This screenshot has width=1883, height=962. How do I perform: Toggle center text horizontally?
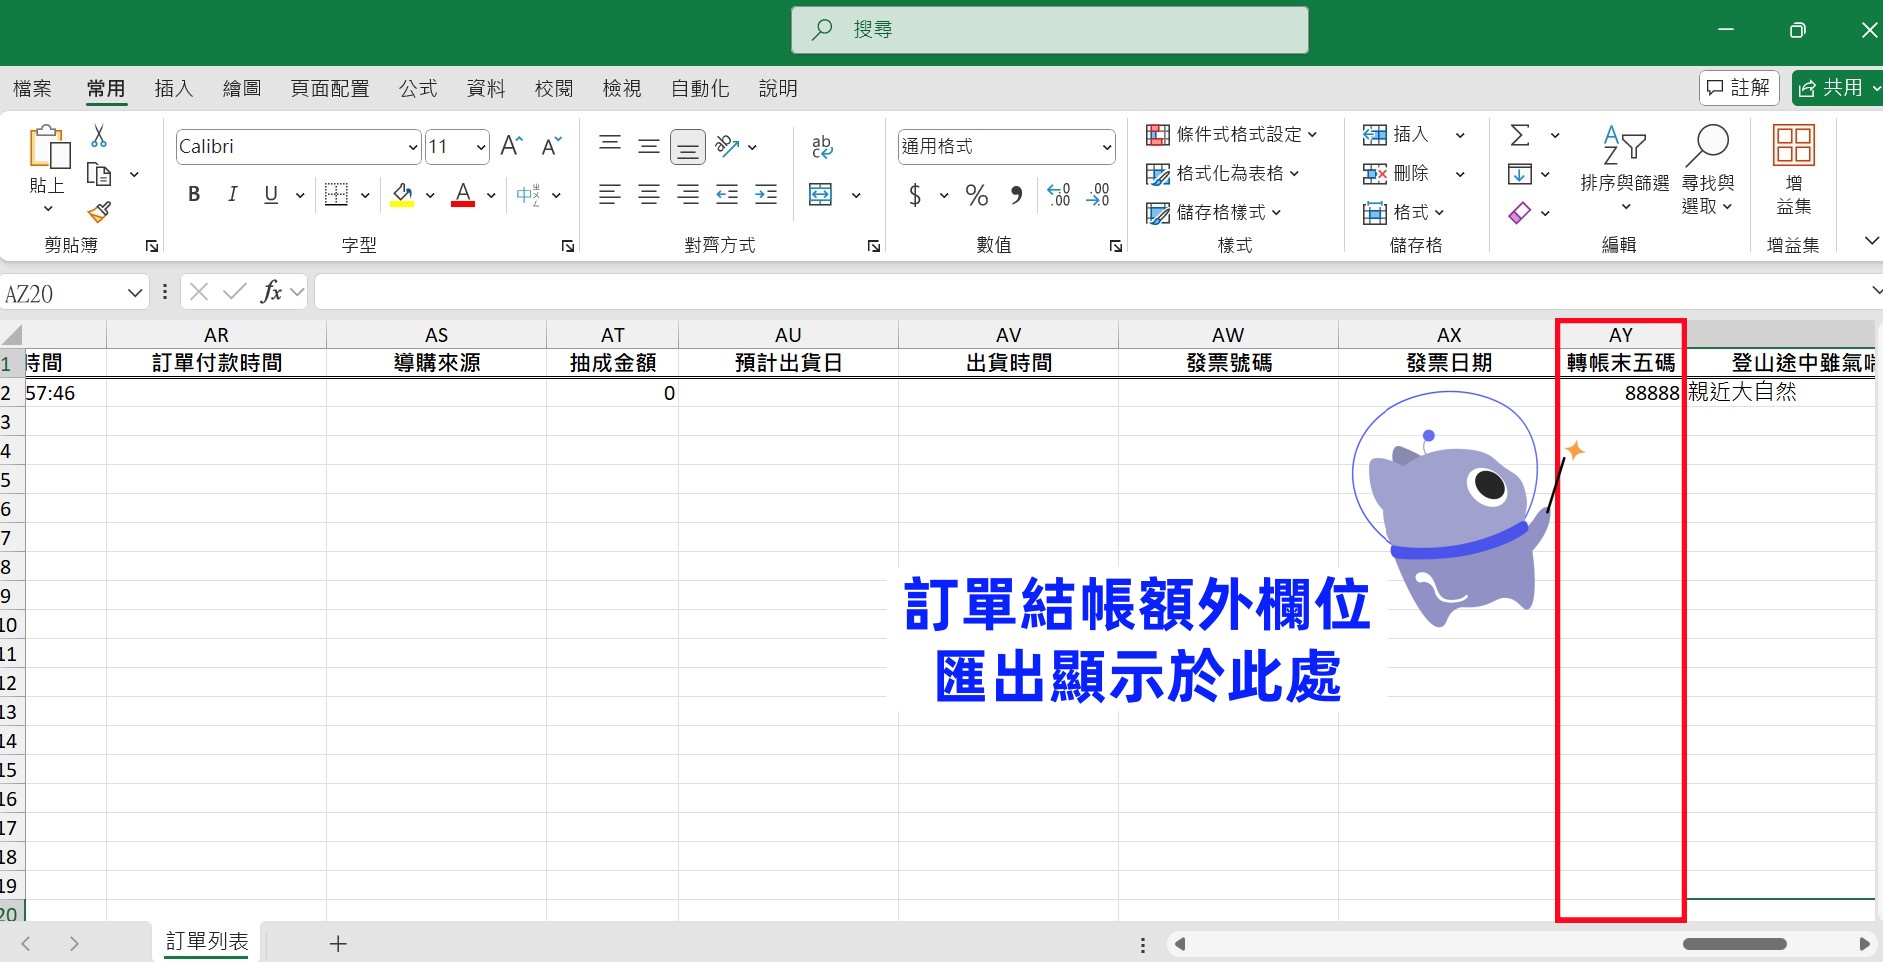click(649, 194)
